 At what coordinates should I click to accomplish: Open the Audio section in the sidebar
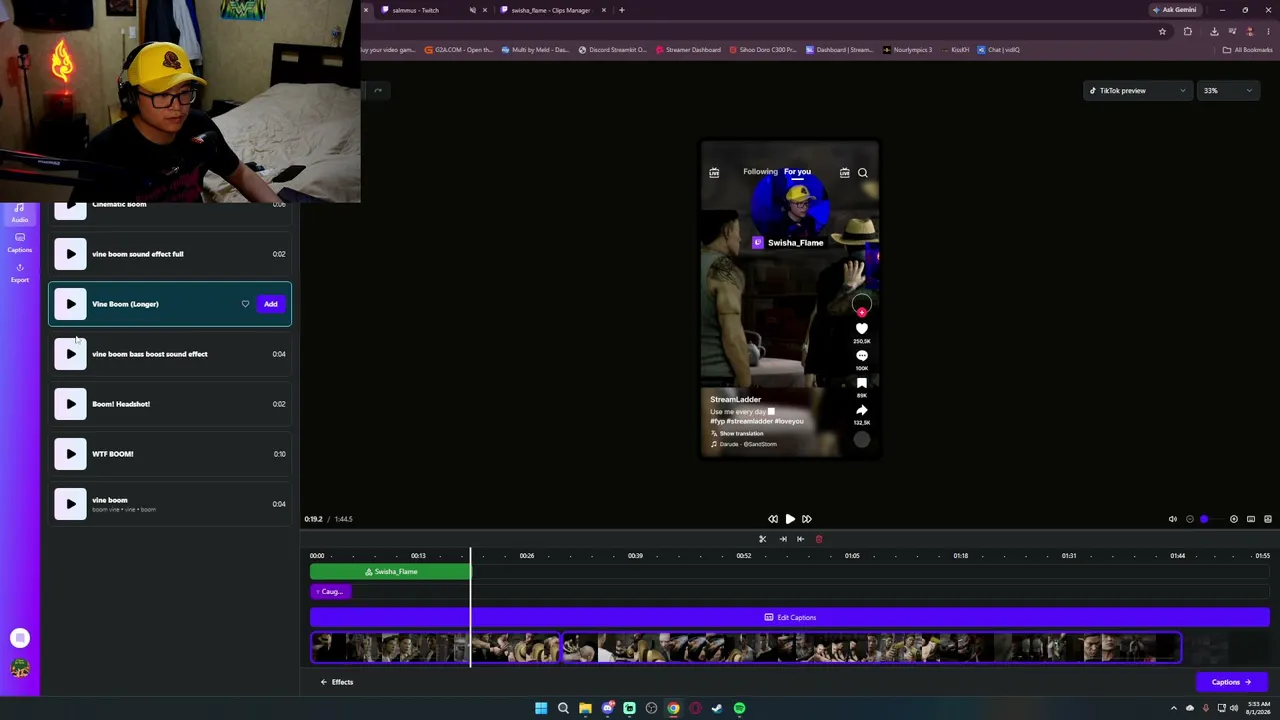20,214
